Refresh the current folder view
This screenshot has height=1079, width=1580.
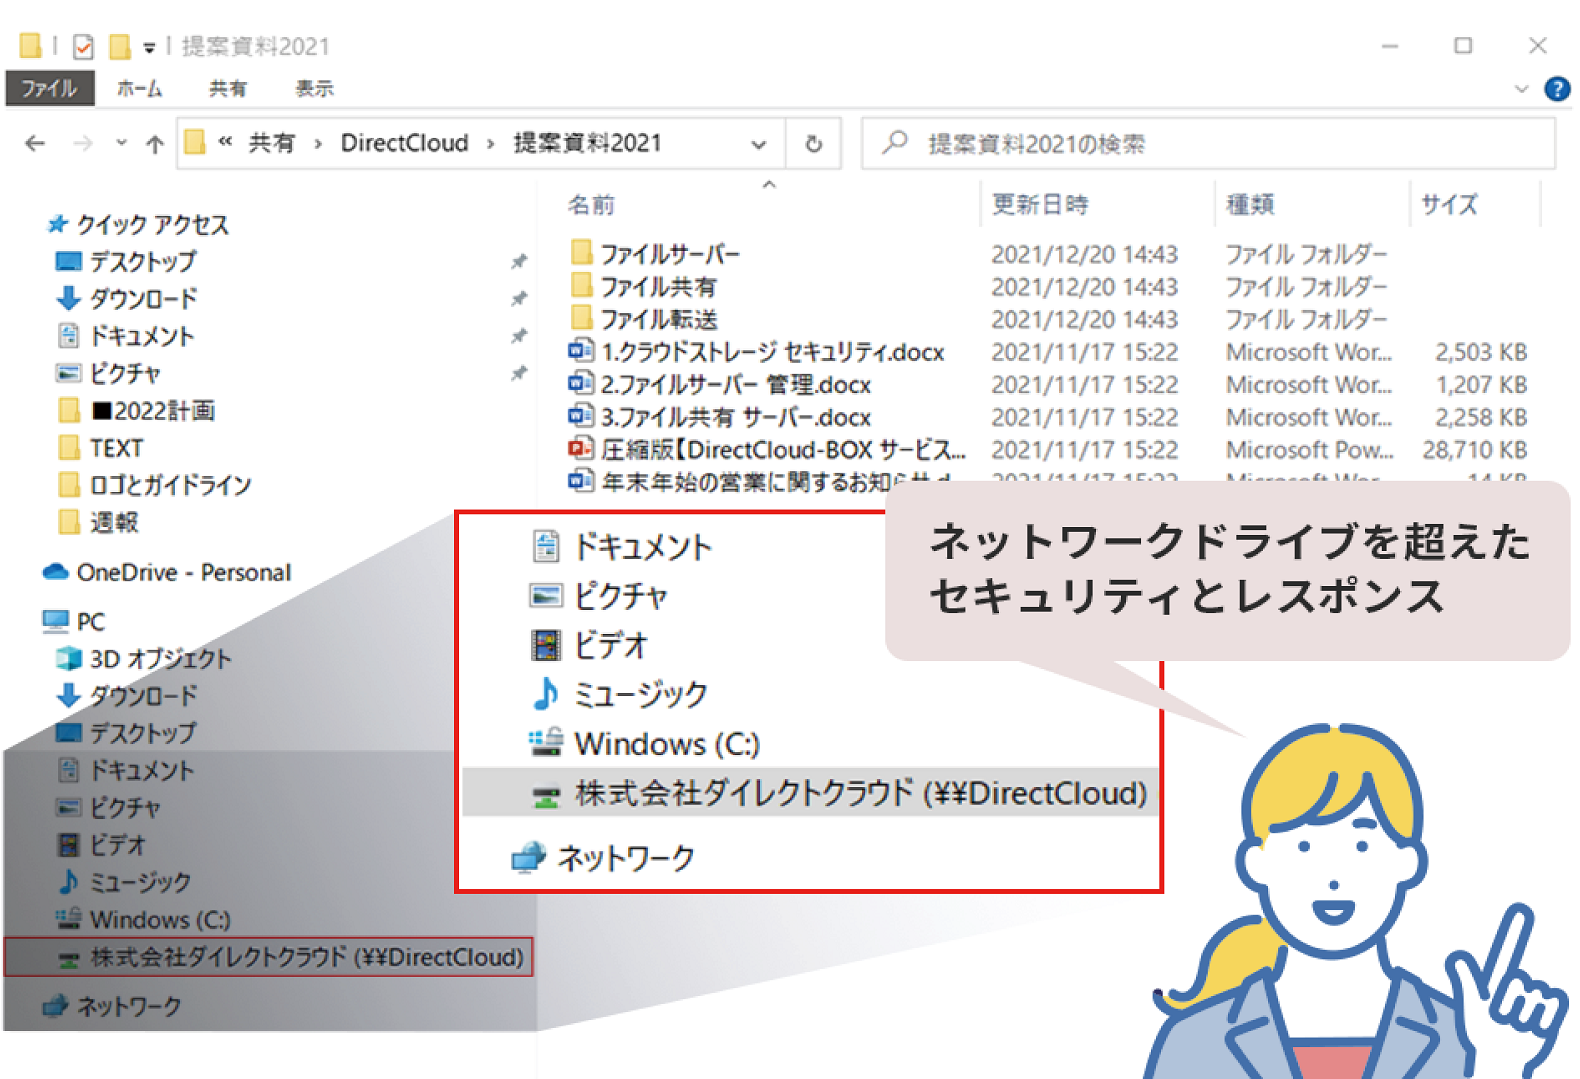(813, 144)
